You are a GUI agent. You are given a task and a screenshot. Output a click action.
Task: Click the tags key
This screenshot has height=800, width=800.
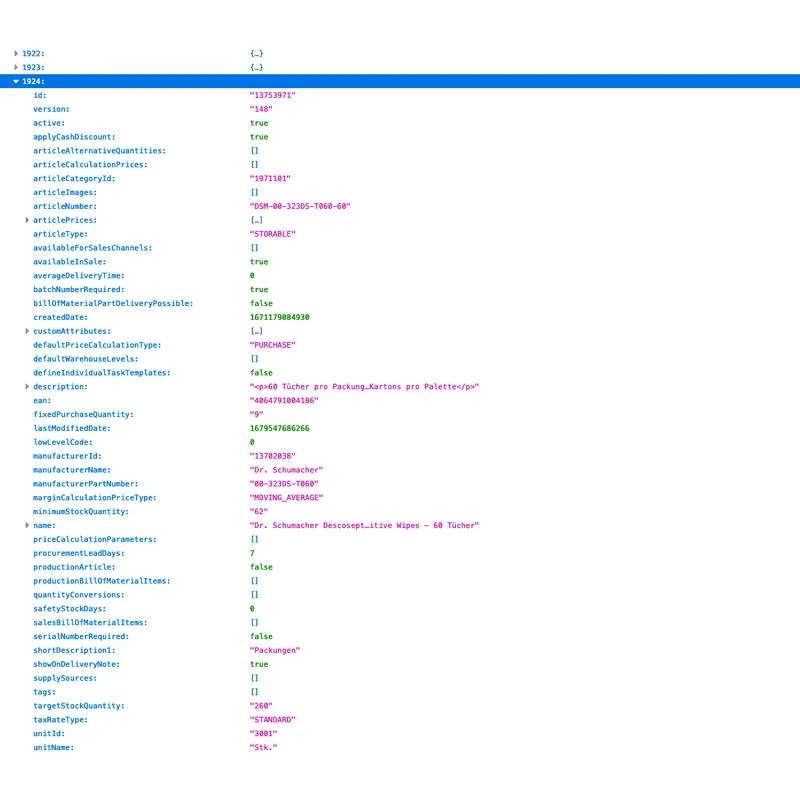[x=45, y=692]
